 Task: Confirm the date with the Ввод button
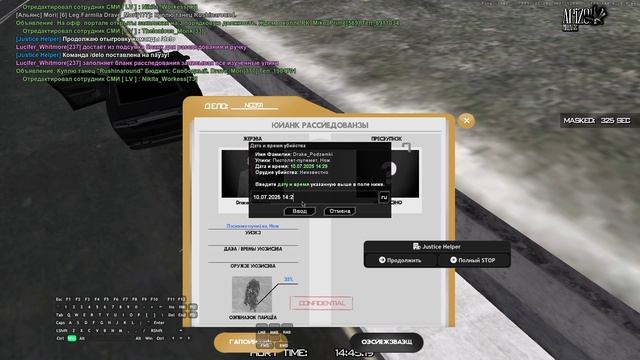[x=300, y=211]
